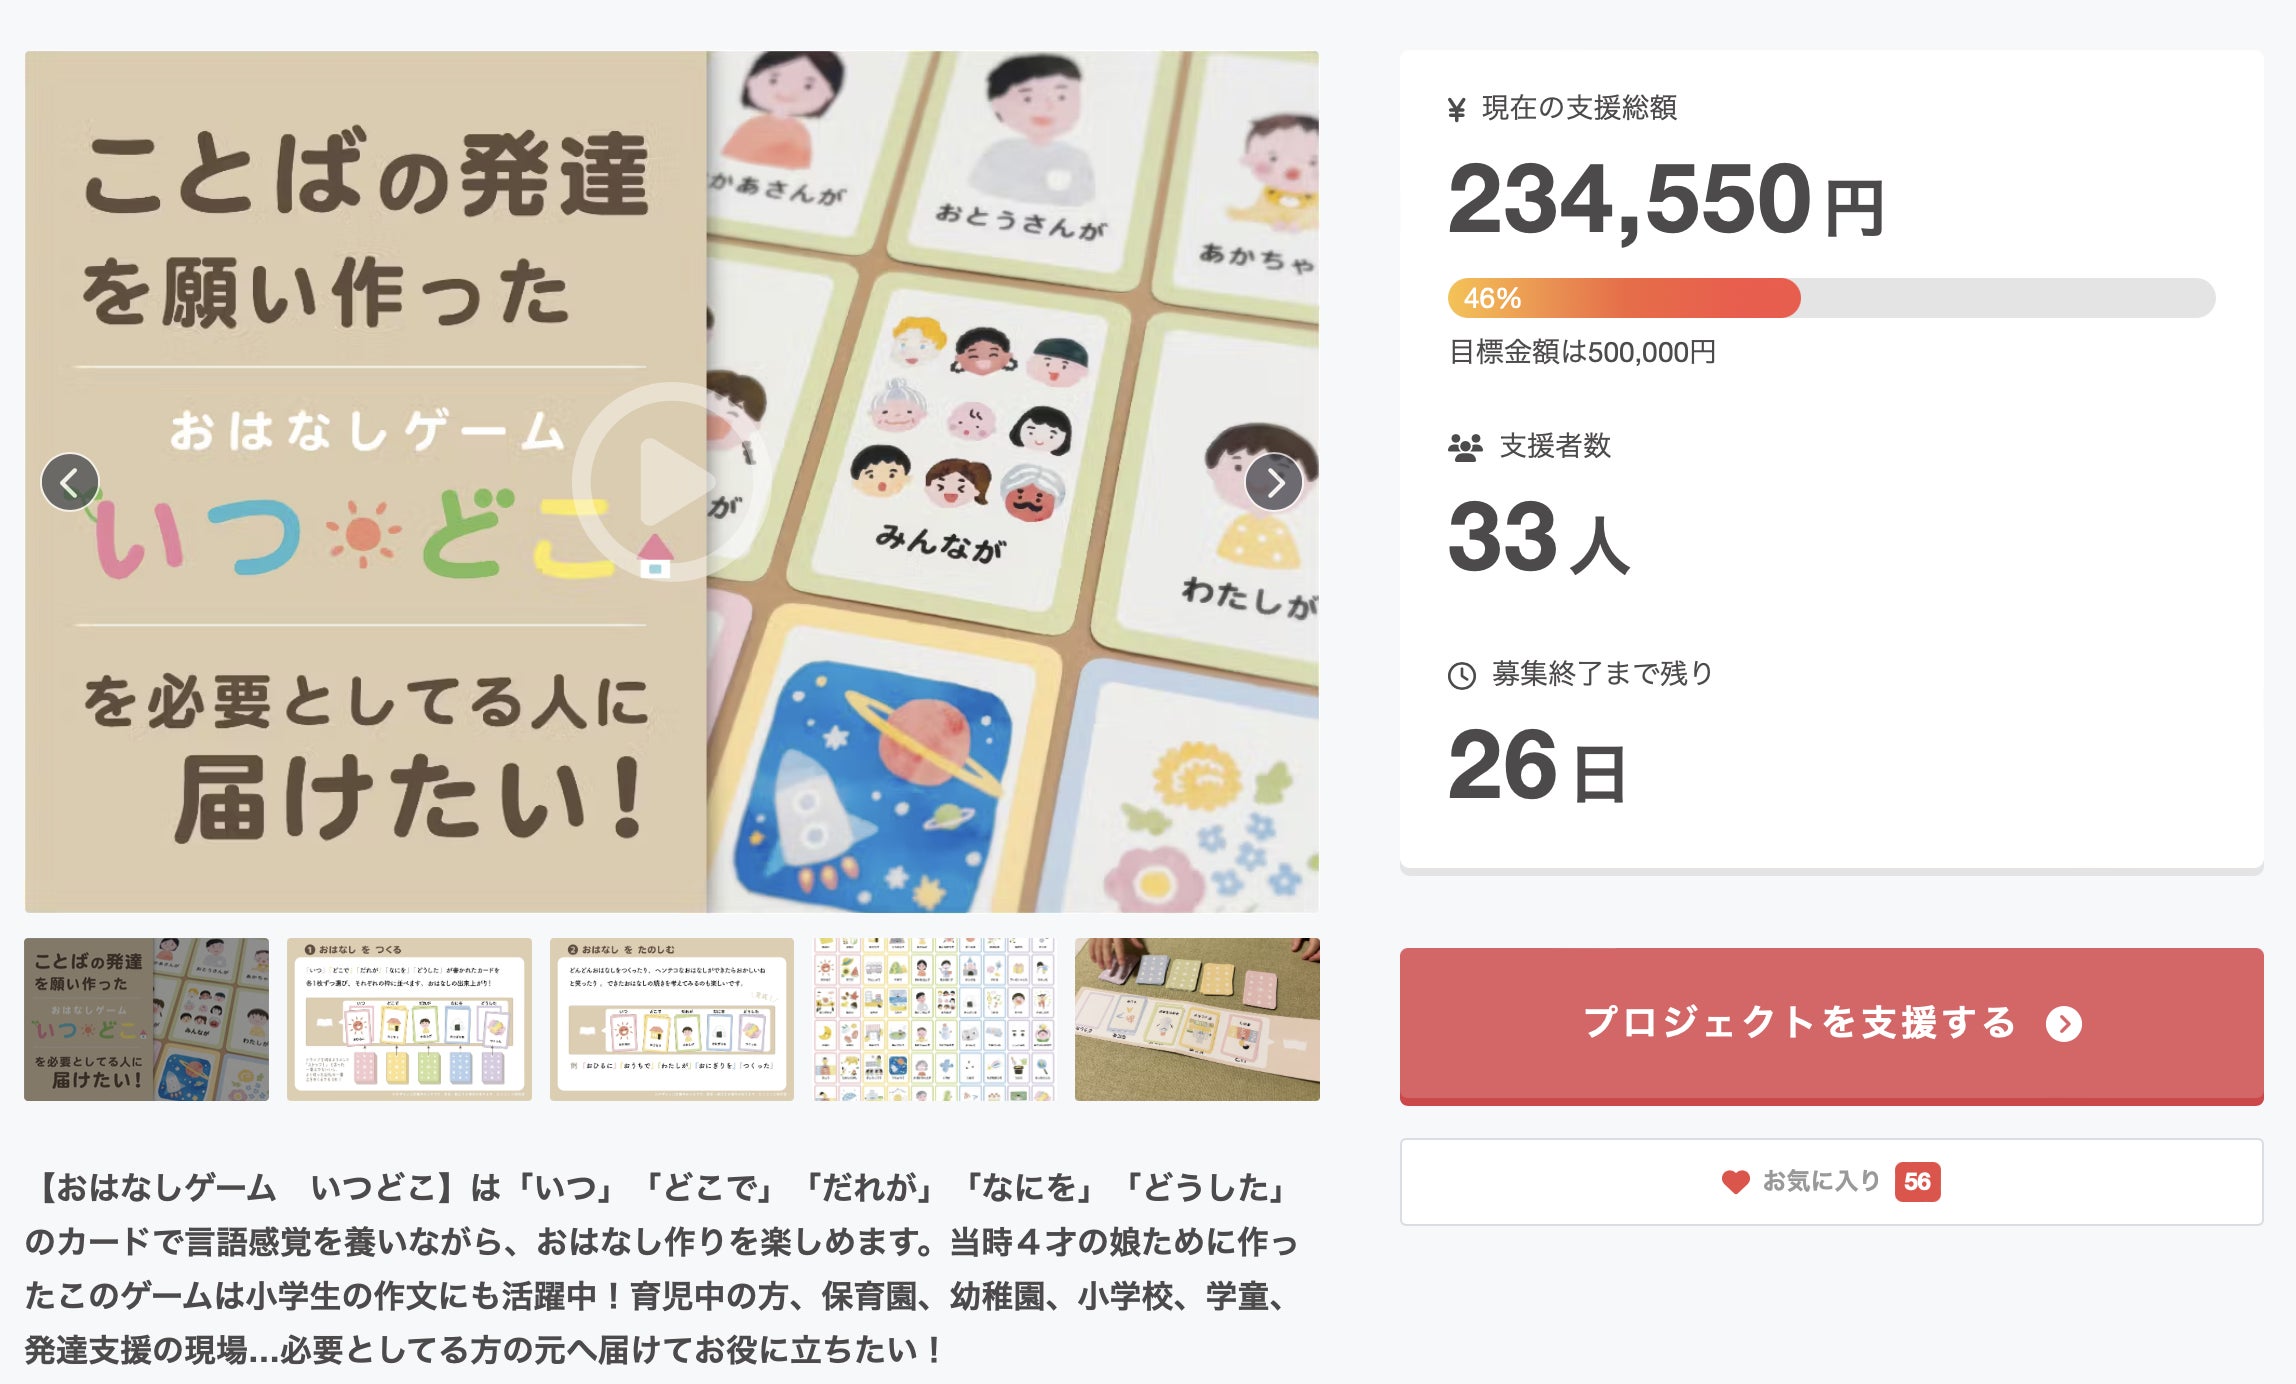
Task: Click the 目標金額は500,000円 goal text
Action: coord(1582,352)
